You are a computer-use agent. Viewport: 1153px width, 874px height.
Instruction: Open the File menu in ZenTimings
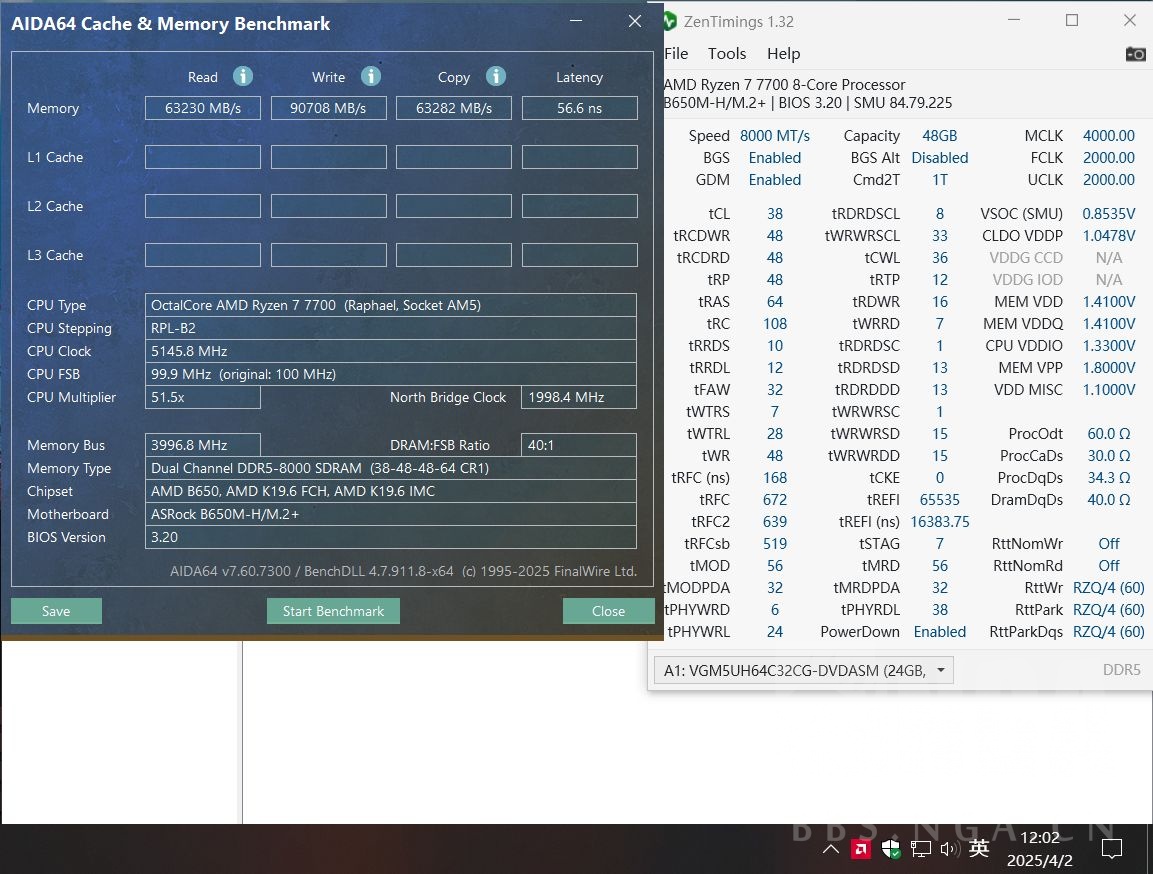[676, 53]
